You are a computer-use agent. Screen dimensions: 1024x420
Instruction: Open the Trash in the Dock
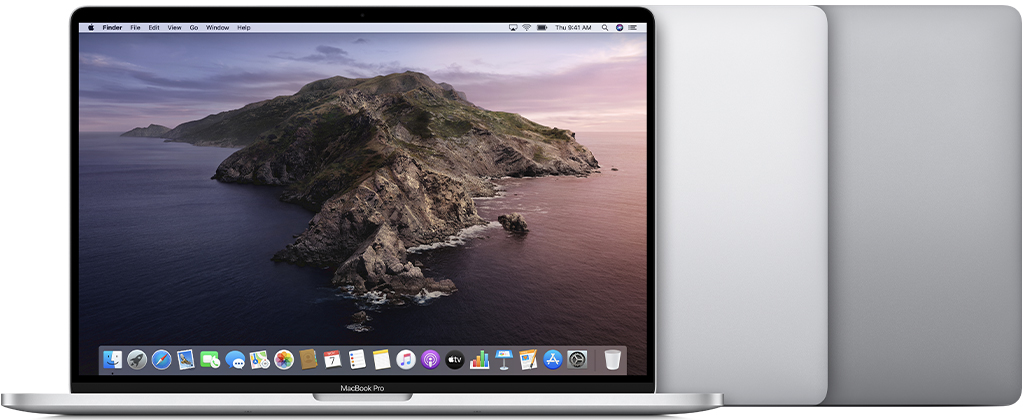(612, 359)
